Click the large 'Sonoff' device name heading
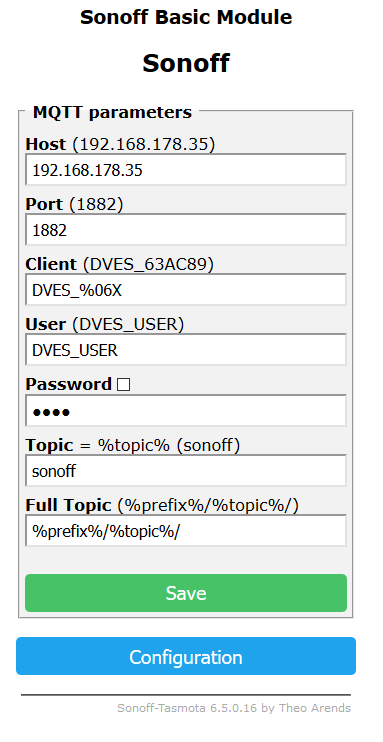Image resolution: width=383 pixels, height=742 pixels. point(186,62)
